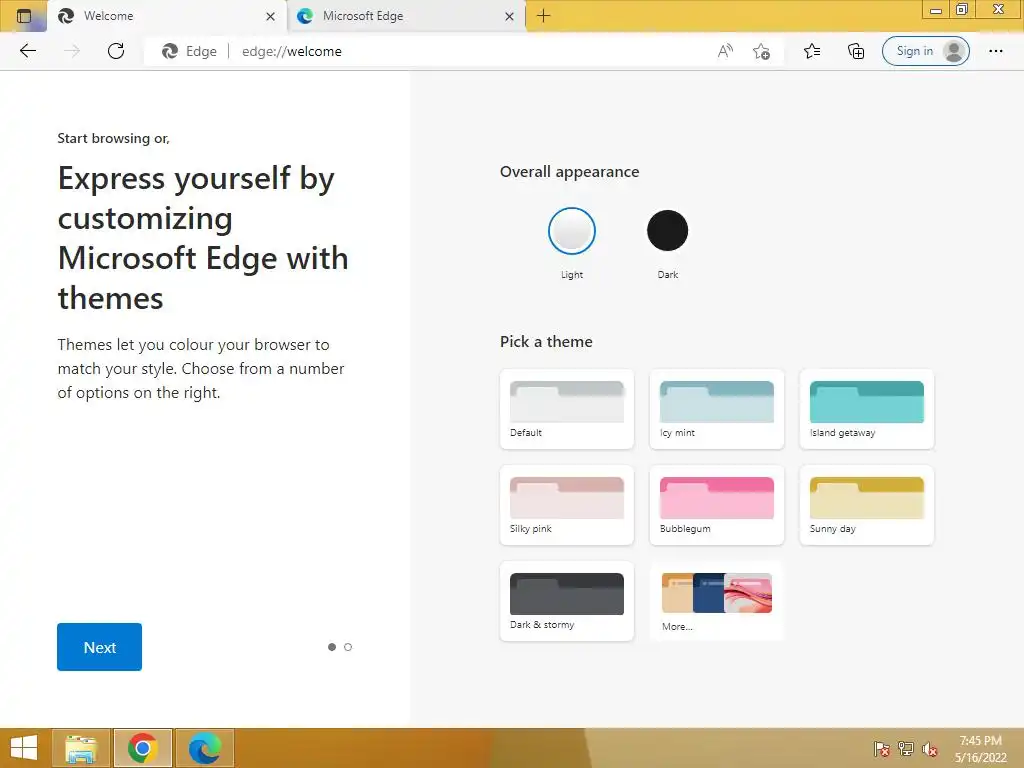Viewport: 1024px width, 768px height.
Task: Click the Sign in button
Action: coord(925,51)
